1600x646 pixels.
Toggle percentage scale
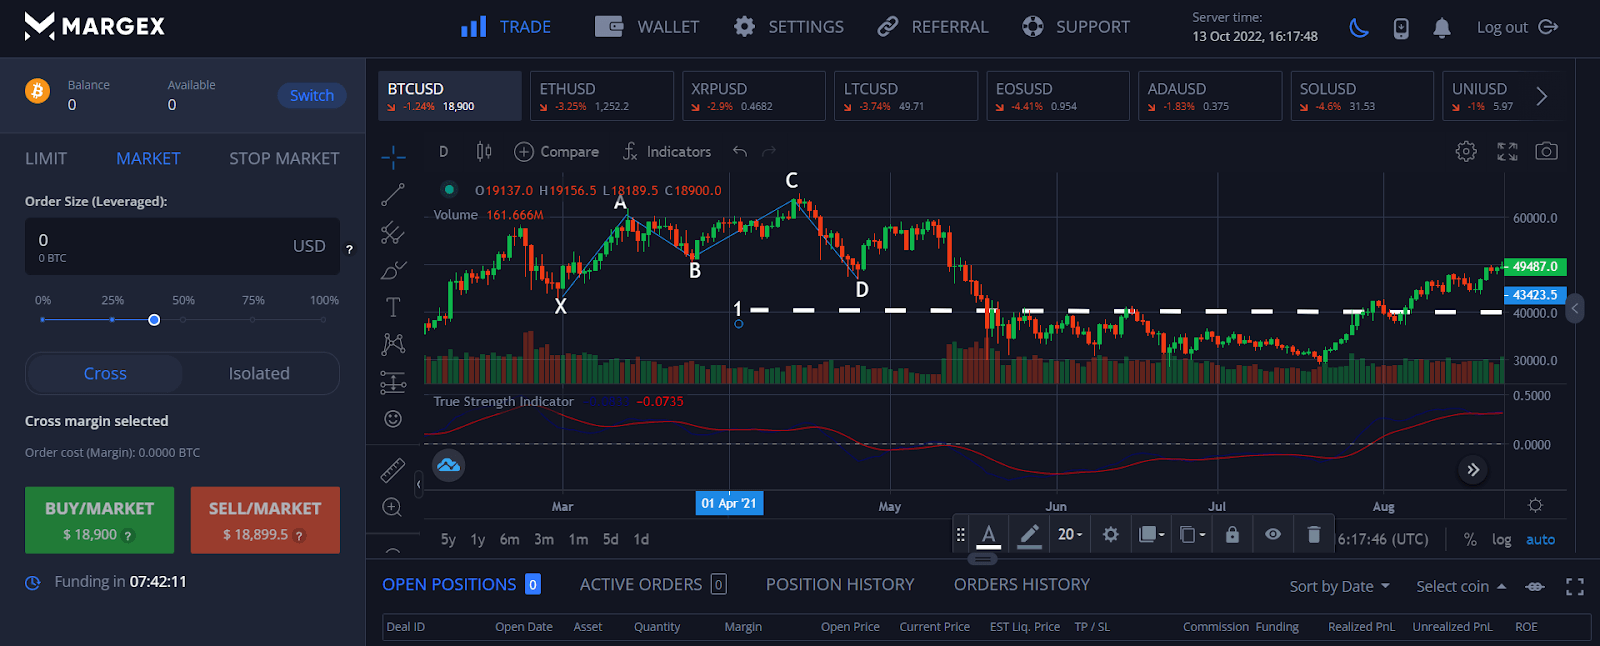(1470, 539)
